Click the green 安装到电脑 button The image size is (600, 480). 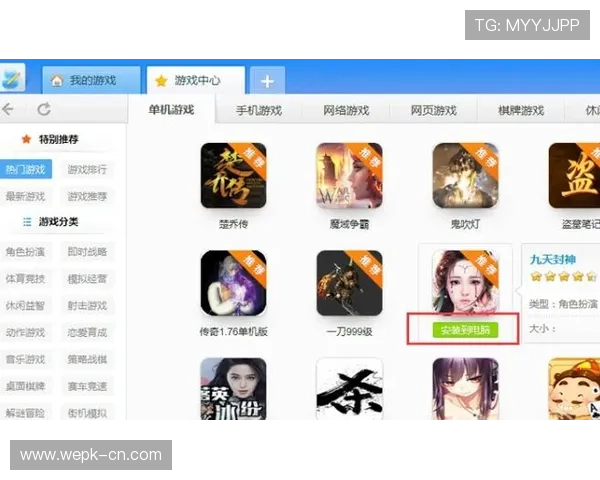pos(465,330)
